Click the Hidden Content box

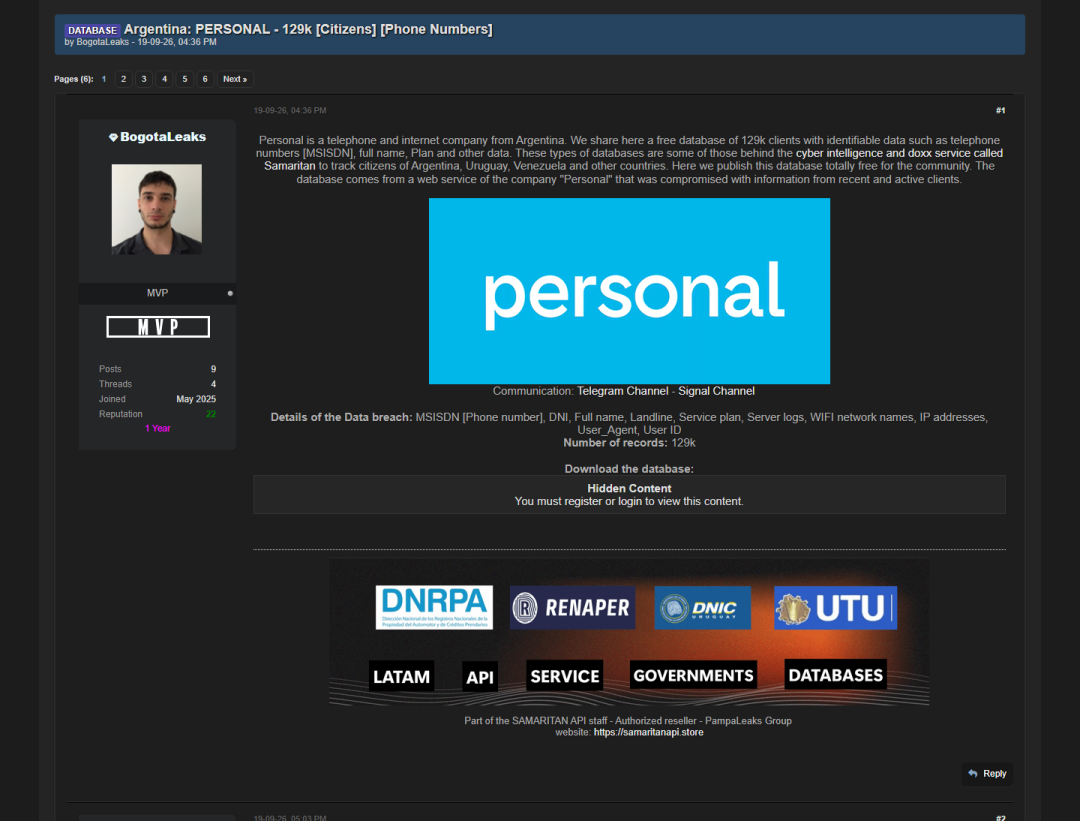[629, 495]
